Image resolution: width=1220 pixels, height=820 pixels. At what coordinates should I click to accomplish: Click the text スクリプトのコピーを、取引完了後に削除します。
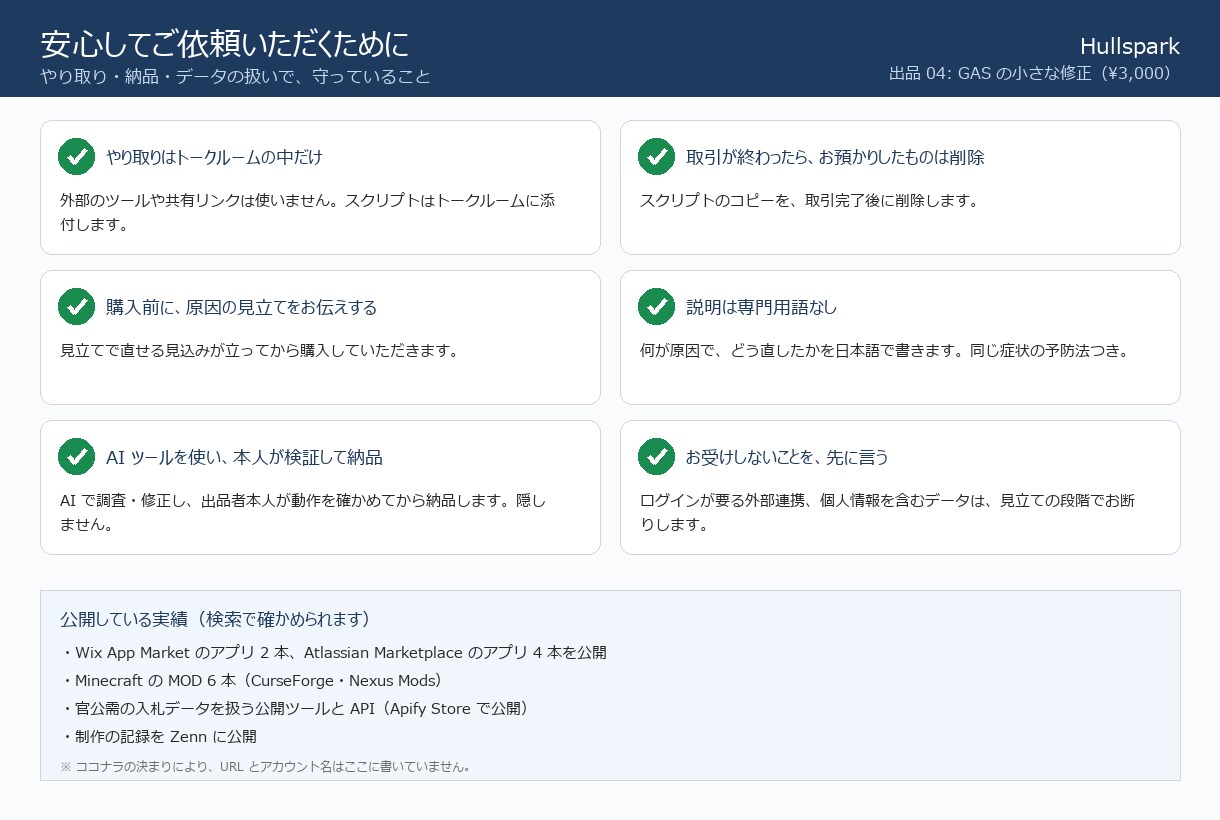point(809,200)
